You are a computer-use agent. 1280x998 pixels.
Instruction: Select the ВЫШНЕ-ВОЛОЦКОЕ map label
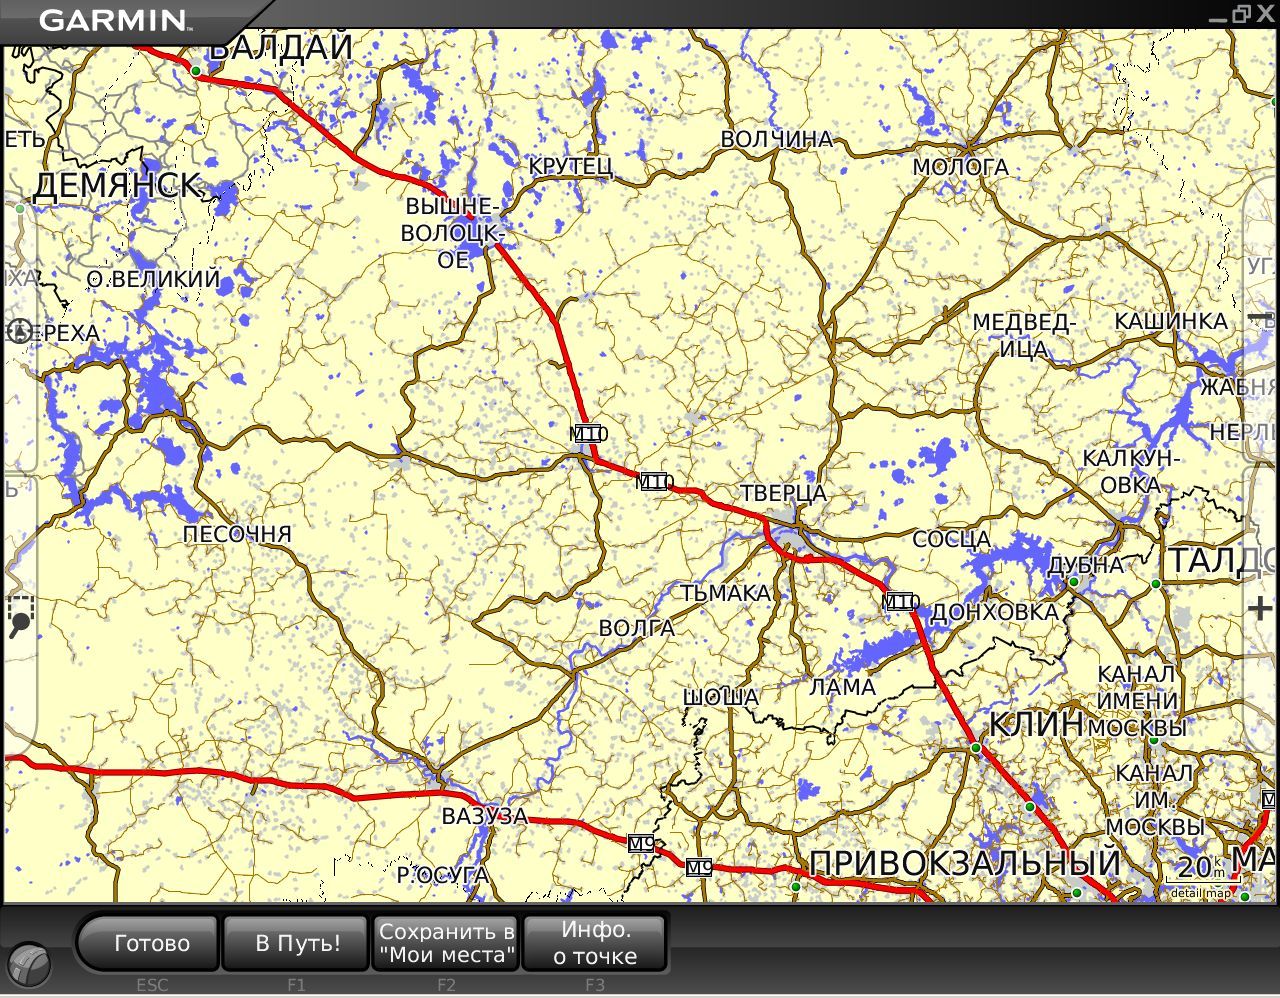tap(453, 233)
